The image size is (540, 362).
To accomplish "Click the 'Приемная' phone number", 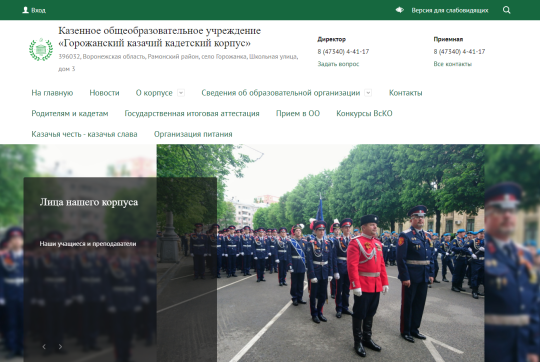I will pos(459,51).
